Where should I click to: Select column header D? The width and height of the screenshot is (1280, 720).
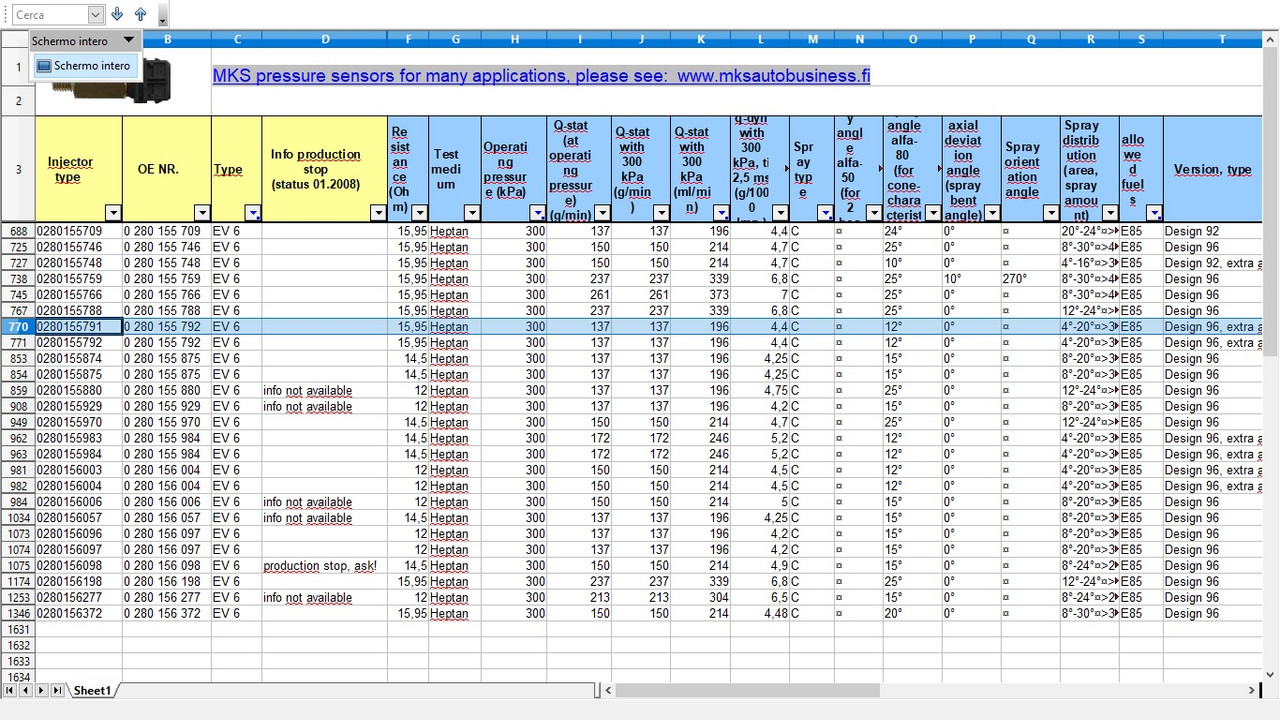[x=325, y=39]
